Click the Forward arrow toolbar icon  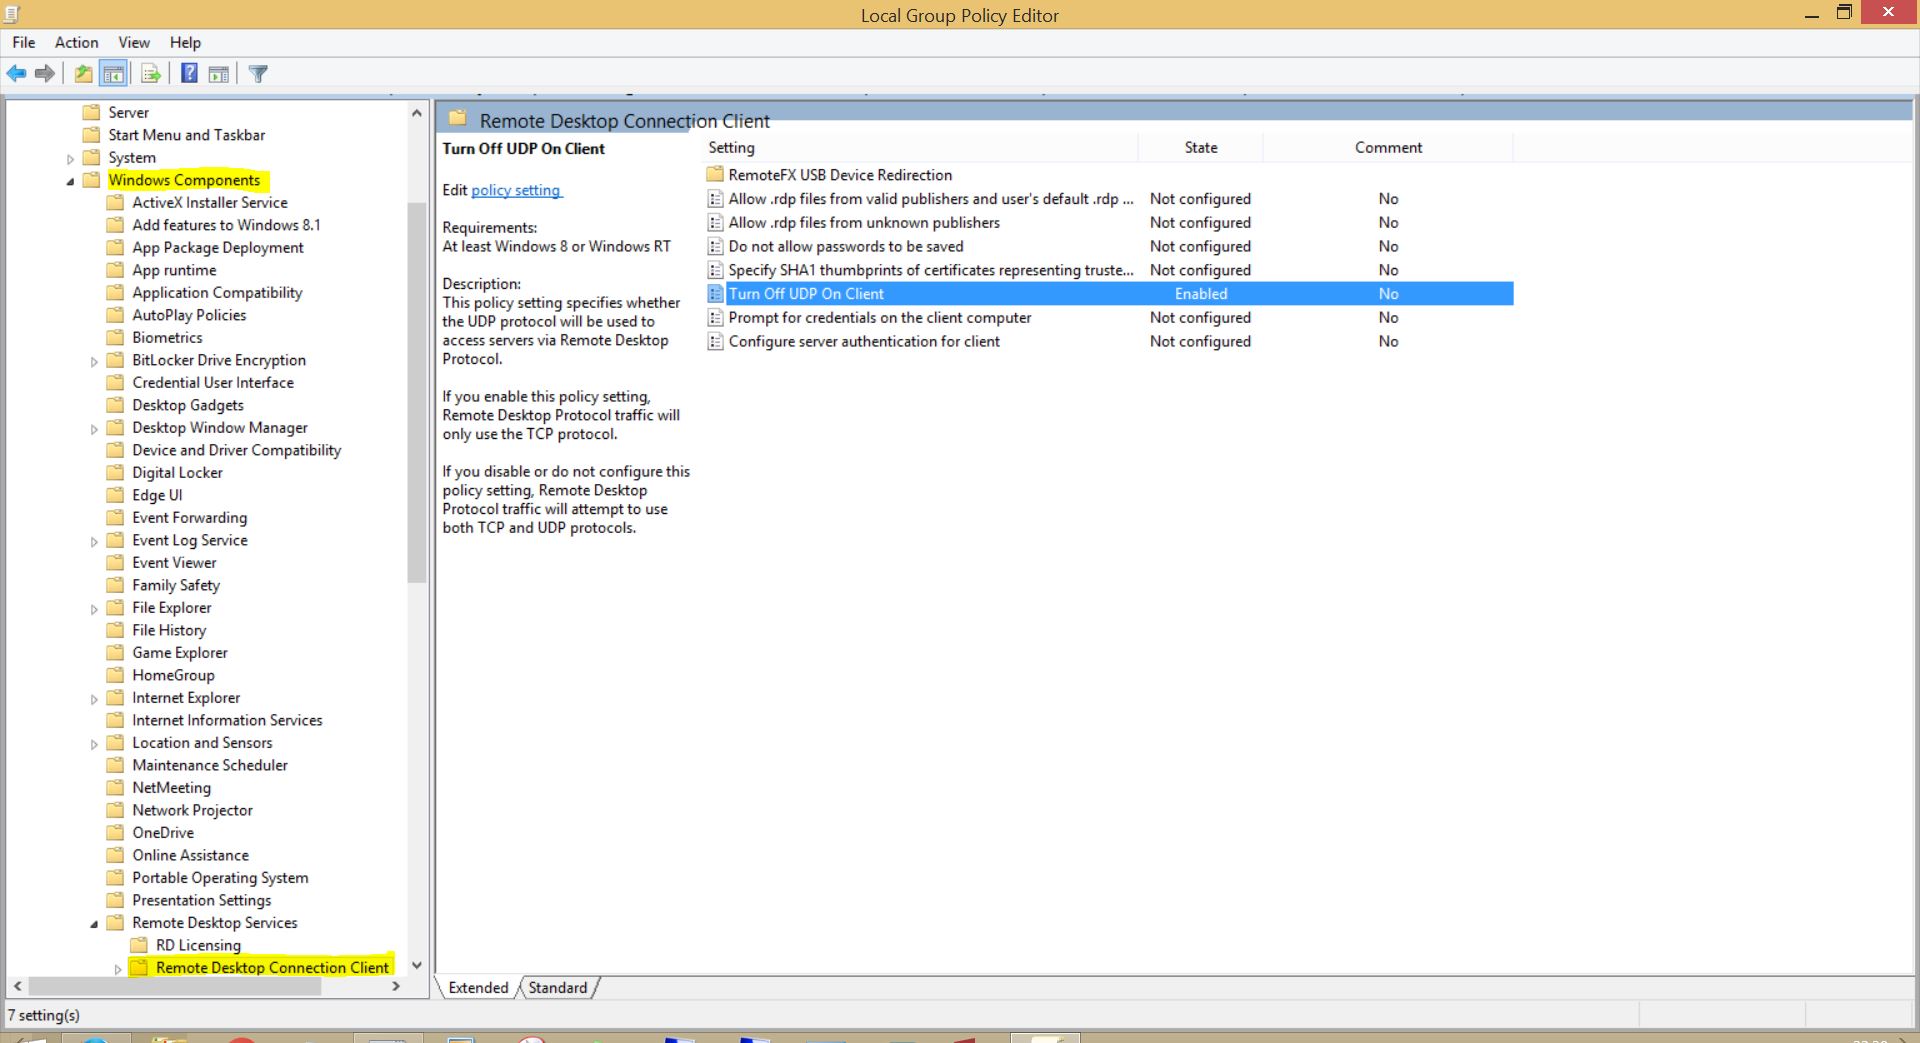45,73
